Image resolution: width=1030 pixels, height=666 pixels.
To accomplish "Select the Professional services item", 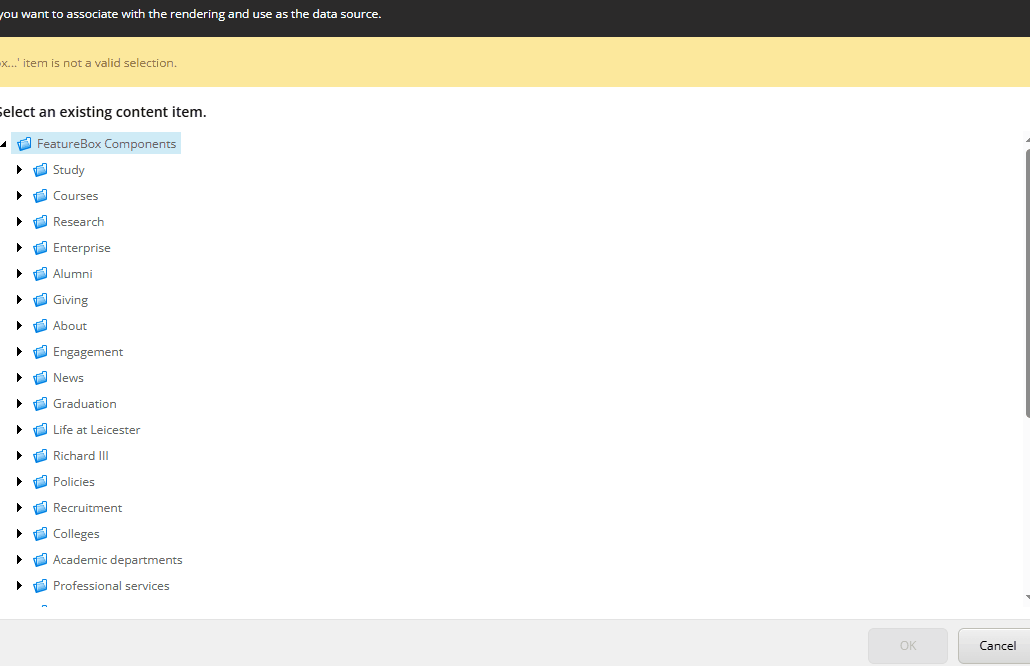I will pos(110,585).
